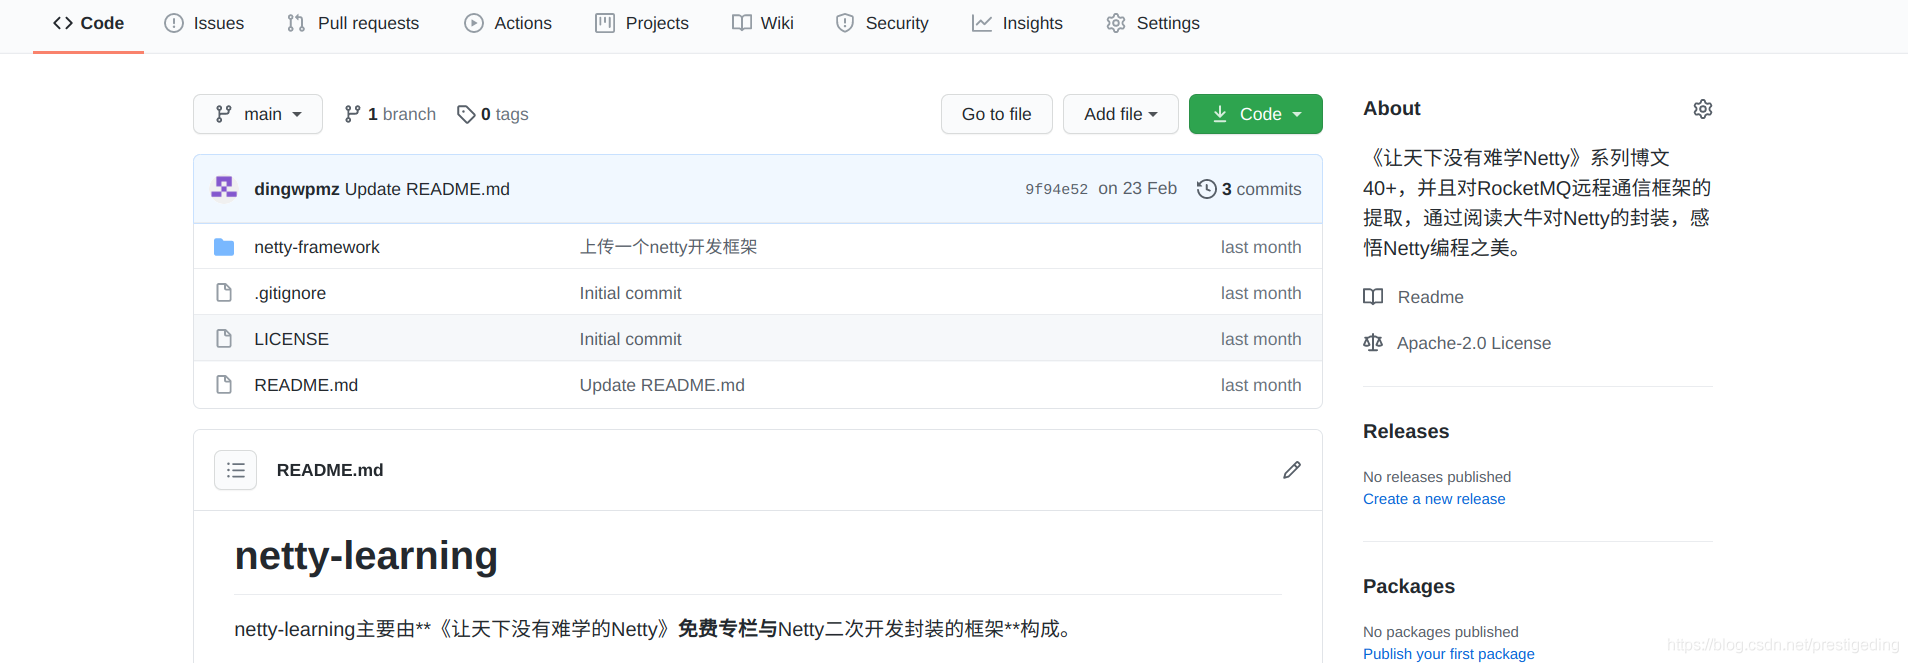
Task: Open the repository Settings tab
Action: tap(1153, 23)
